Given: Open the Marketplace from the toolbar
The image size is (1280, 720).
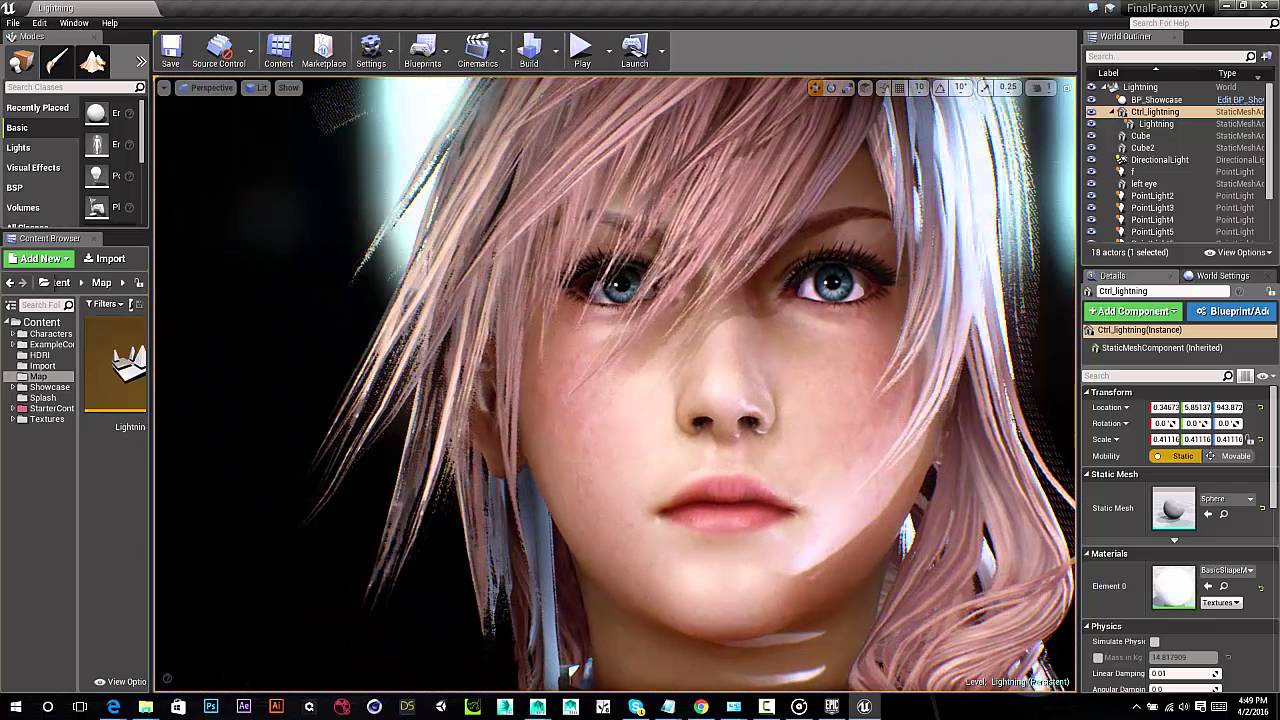Looking at the screenshot, I should pos(324,51).
